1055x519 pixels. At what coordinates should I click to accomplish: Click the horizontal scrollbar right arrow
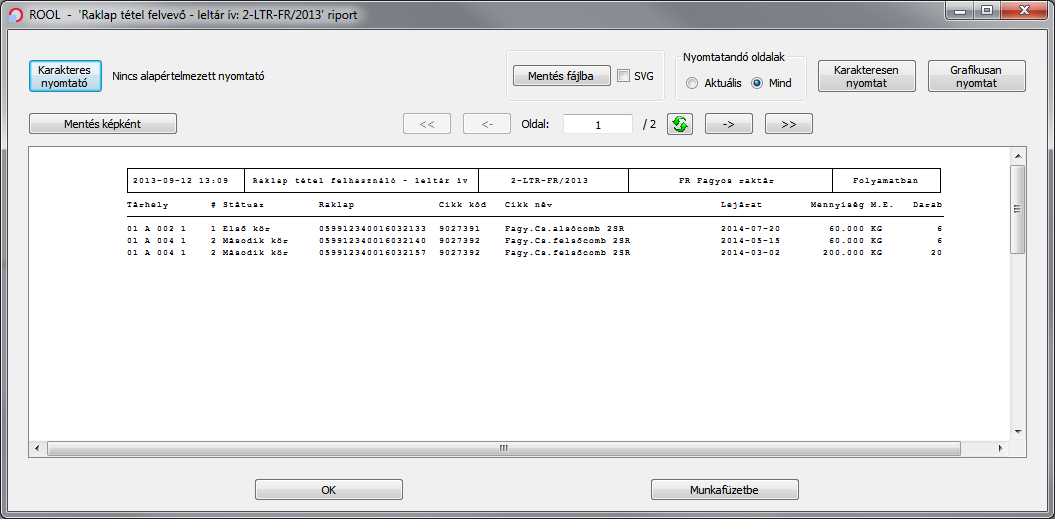click(1002, 449)
